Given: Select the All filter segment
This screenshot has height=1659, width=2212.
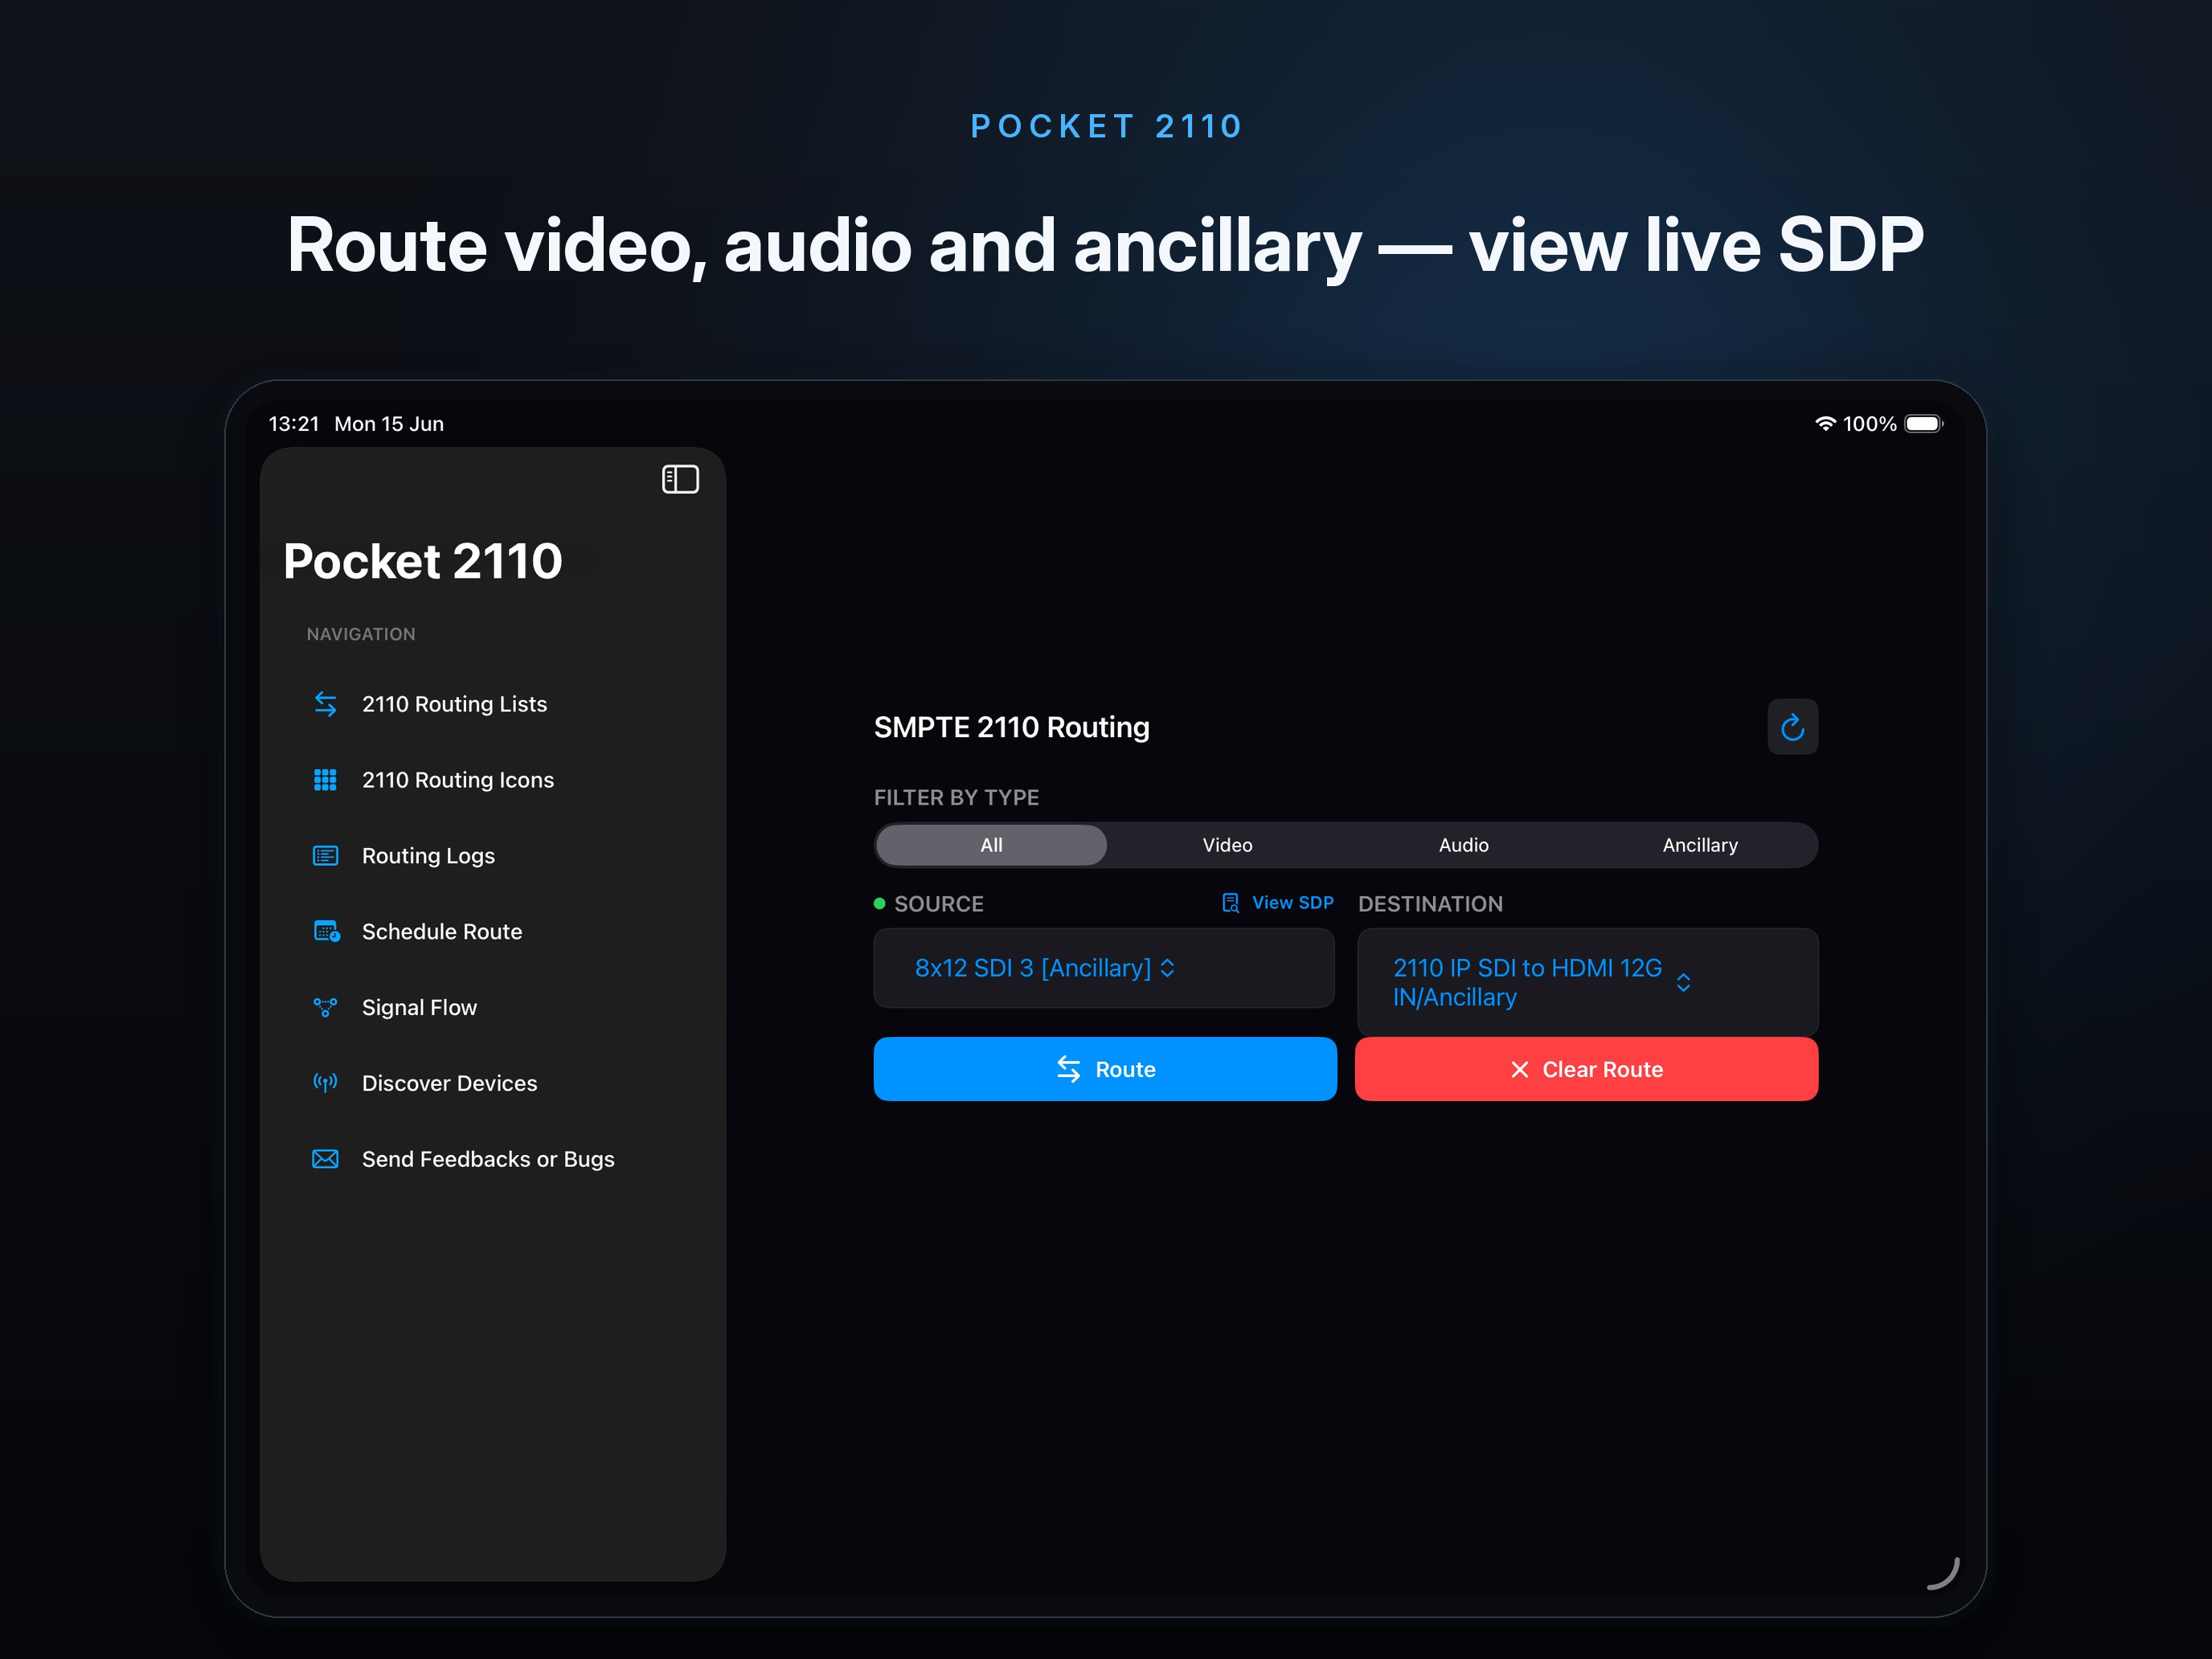Looking at the screenshot, I should click(x=991, y=845).
